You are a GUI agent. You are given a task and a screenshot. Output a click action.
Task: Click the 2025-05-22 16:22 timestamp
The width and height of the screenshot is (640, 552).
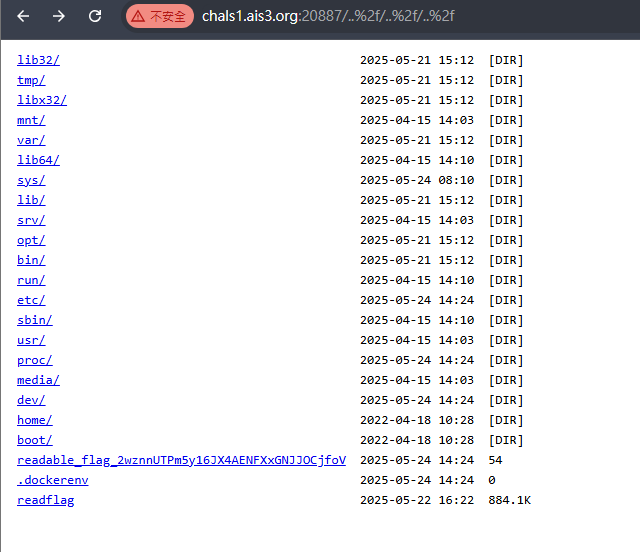417,500
